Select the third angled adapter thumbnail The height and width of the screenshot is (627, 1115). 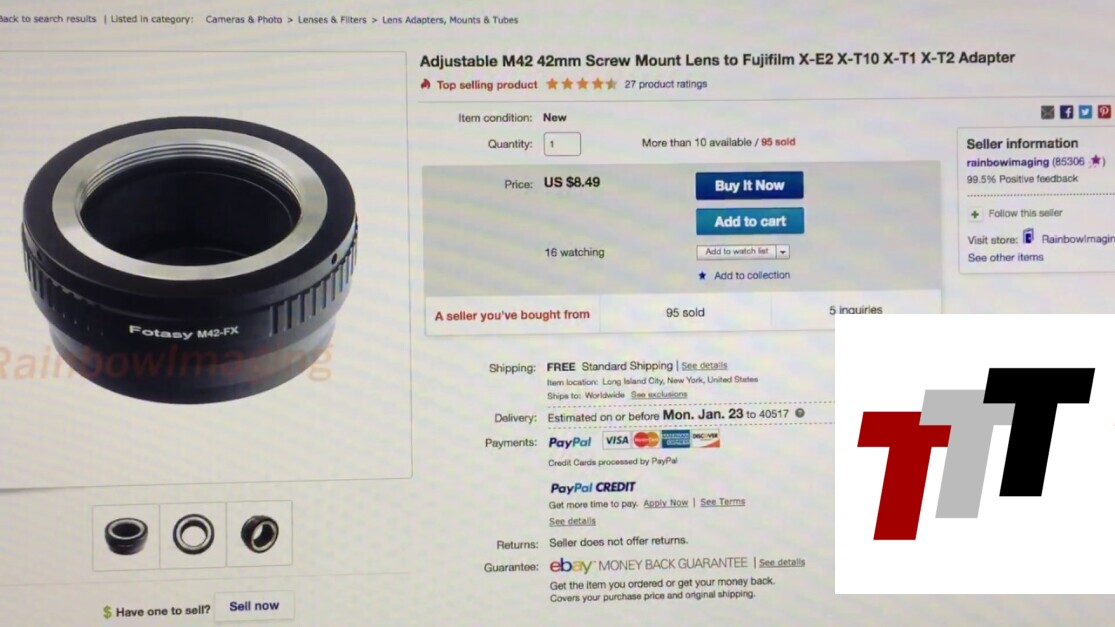259,533
